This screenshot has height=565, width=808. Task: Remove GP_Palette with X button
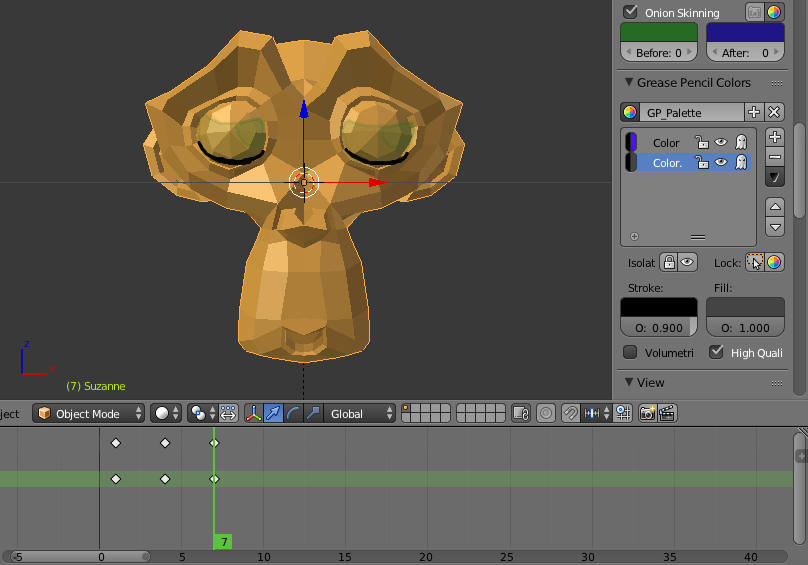pyautogui.click(x=774, y=112)
